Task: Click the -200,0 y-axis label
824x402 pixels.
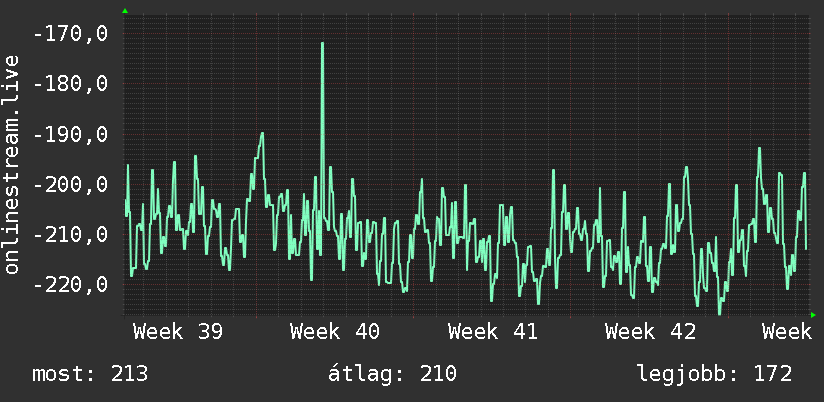Action: [x=70, y=185]
